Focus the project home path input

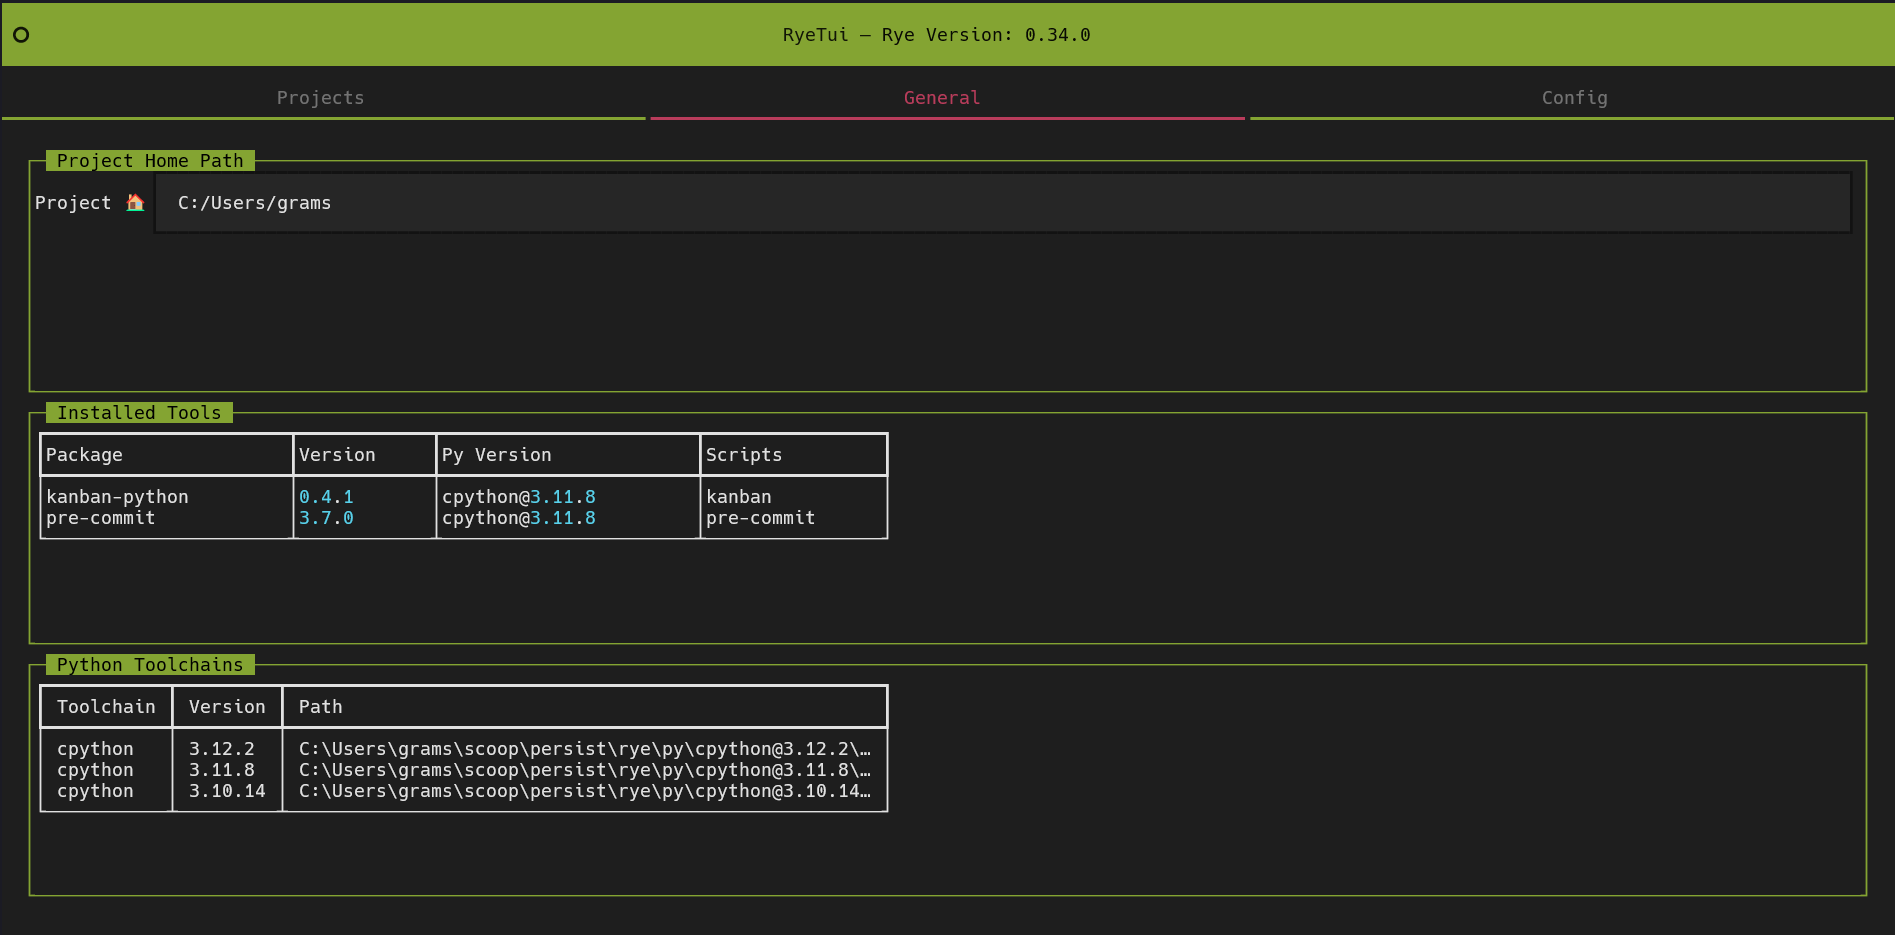1003,203
